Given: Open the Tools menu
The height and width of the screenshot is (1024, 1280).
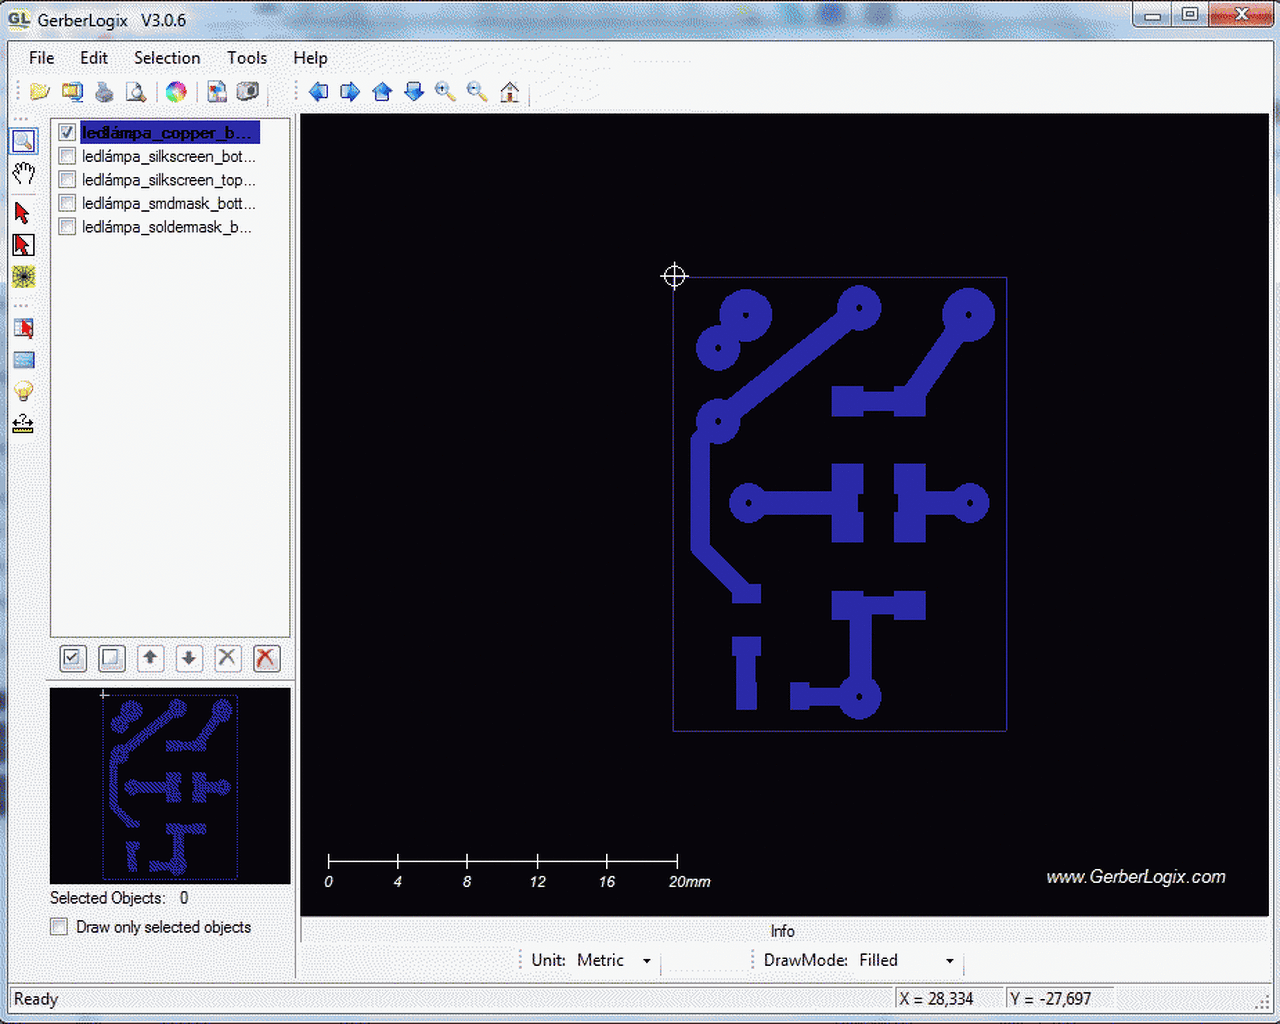Looking at the screenshot, I should [246, 58].
